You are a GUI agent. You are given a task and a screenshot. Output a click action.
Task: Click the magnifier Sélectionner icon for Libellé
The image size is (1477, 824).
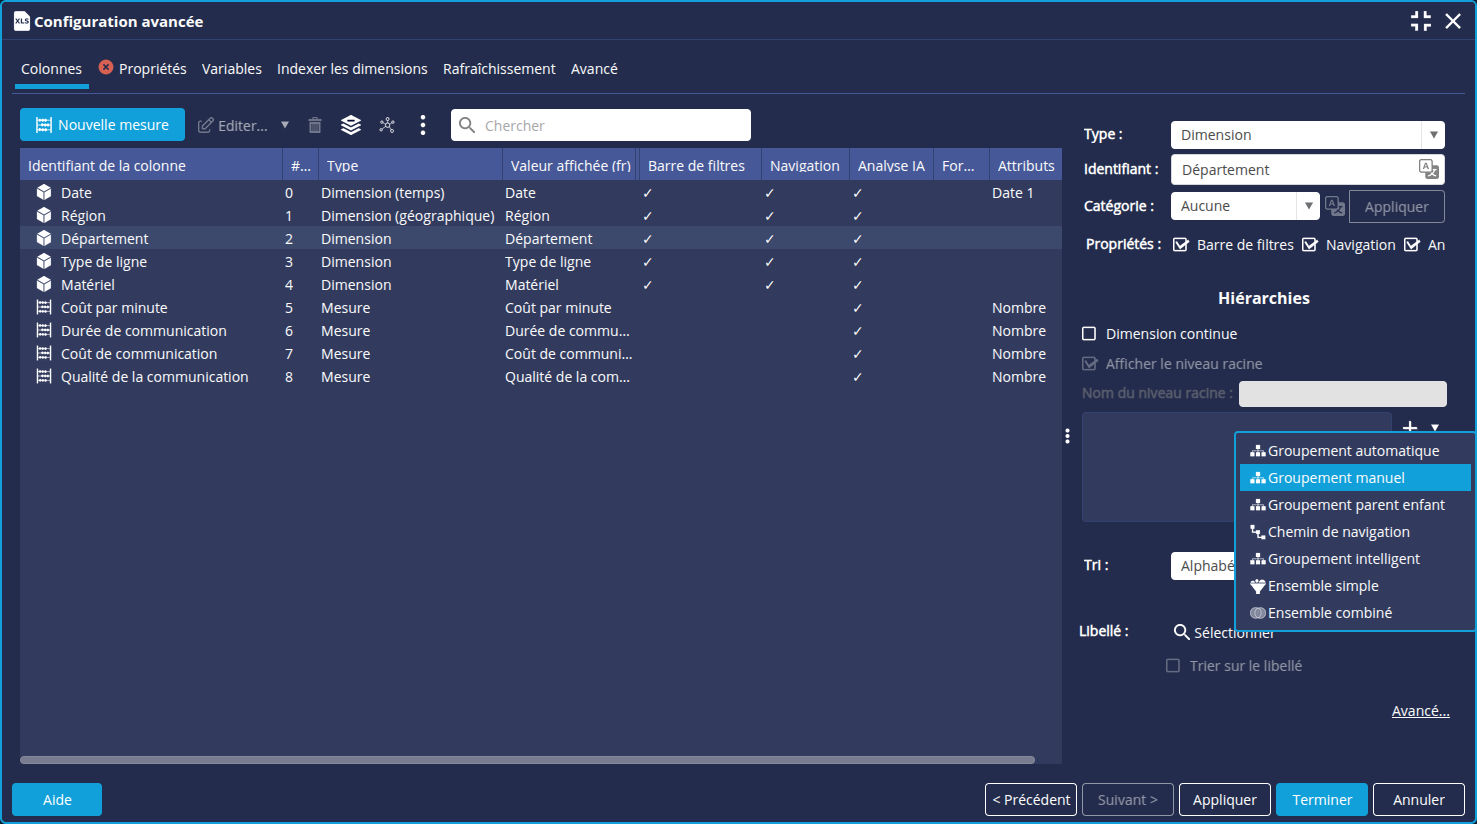coord(1181,632)
